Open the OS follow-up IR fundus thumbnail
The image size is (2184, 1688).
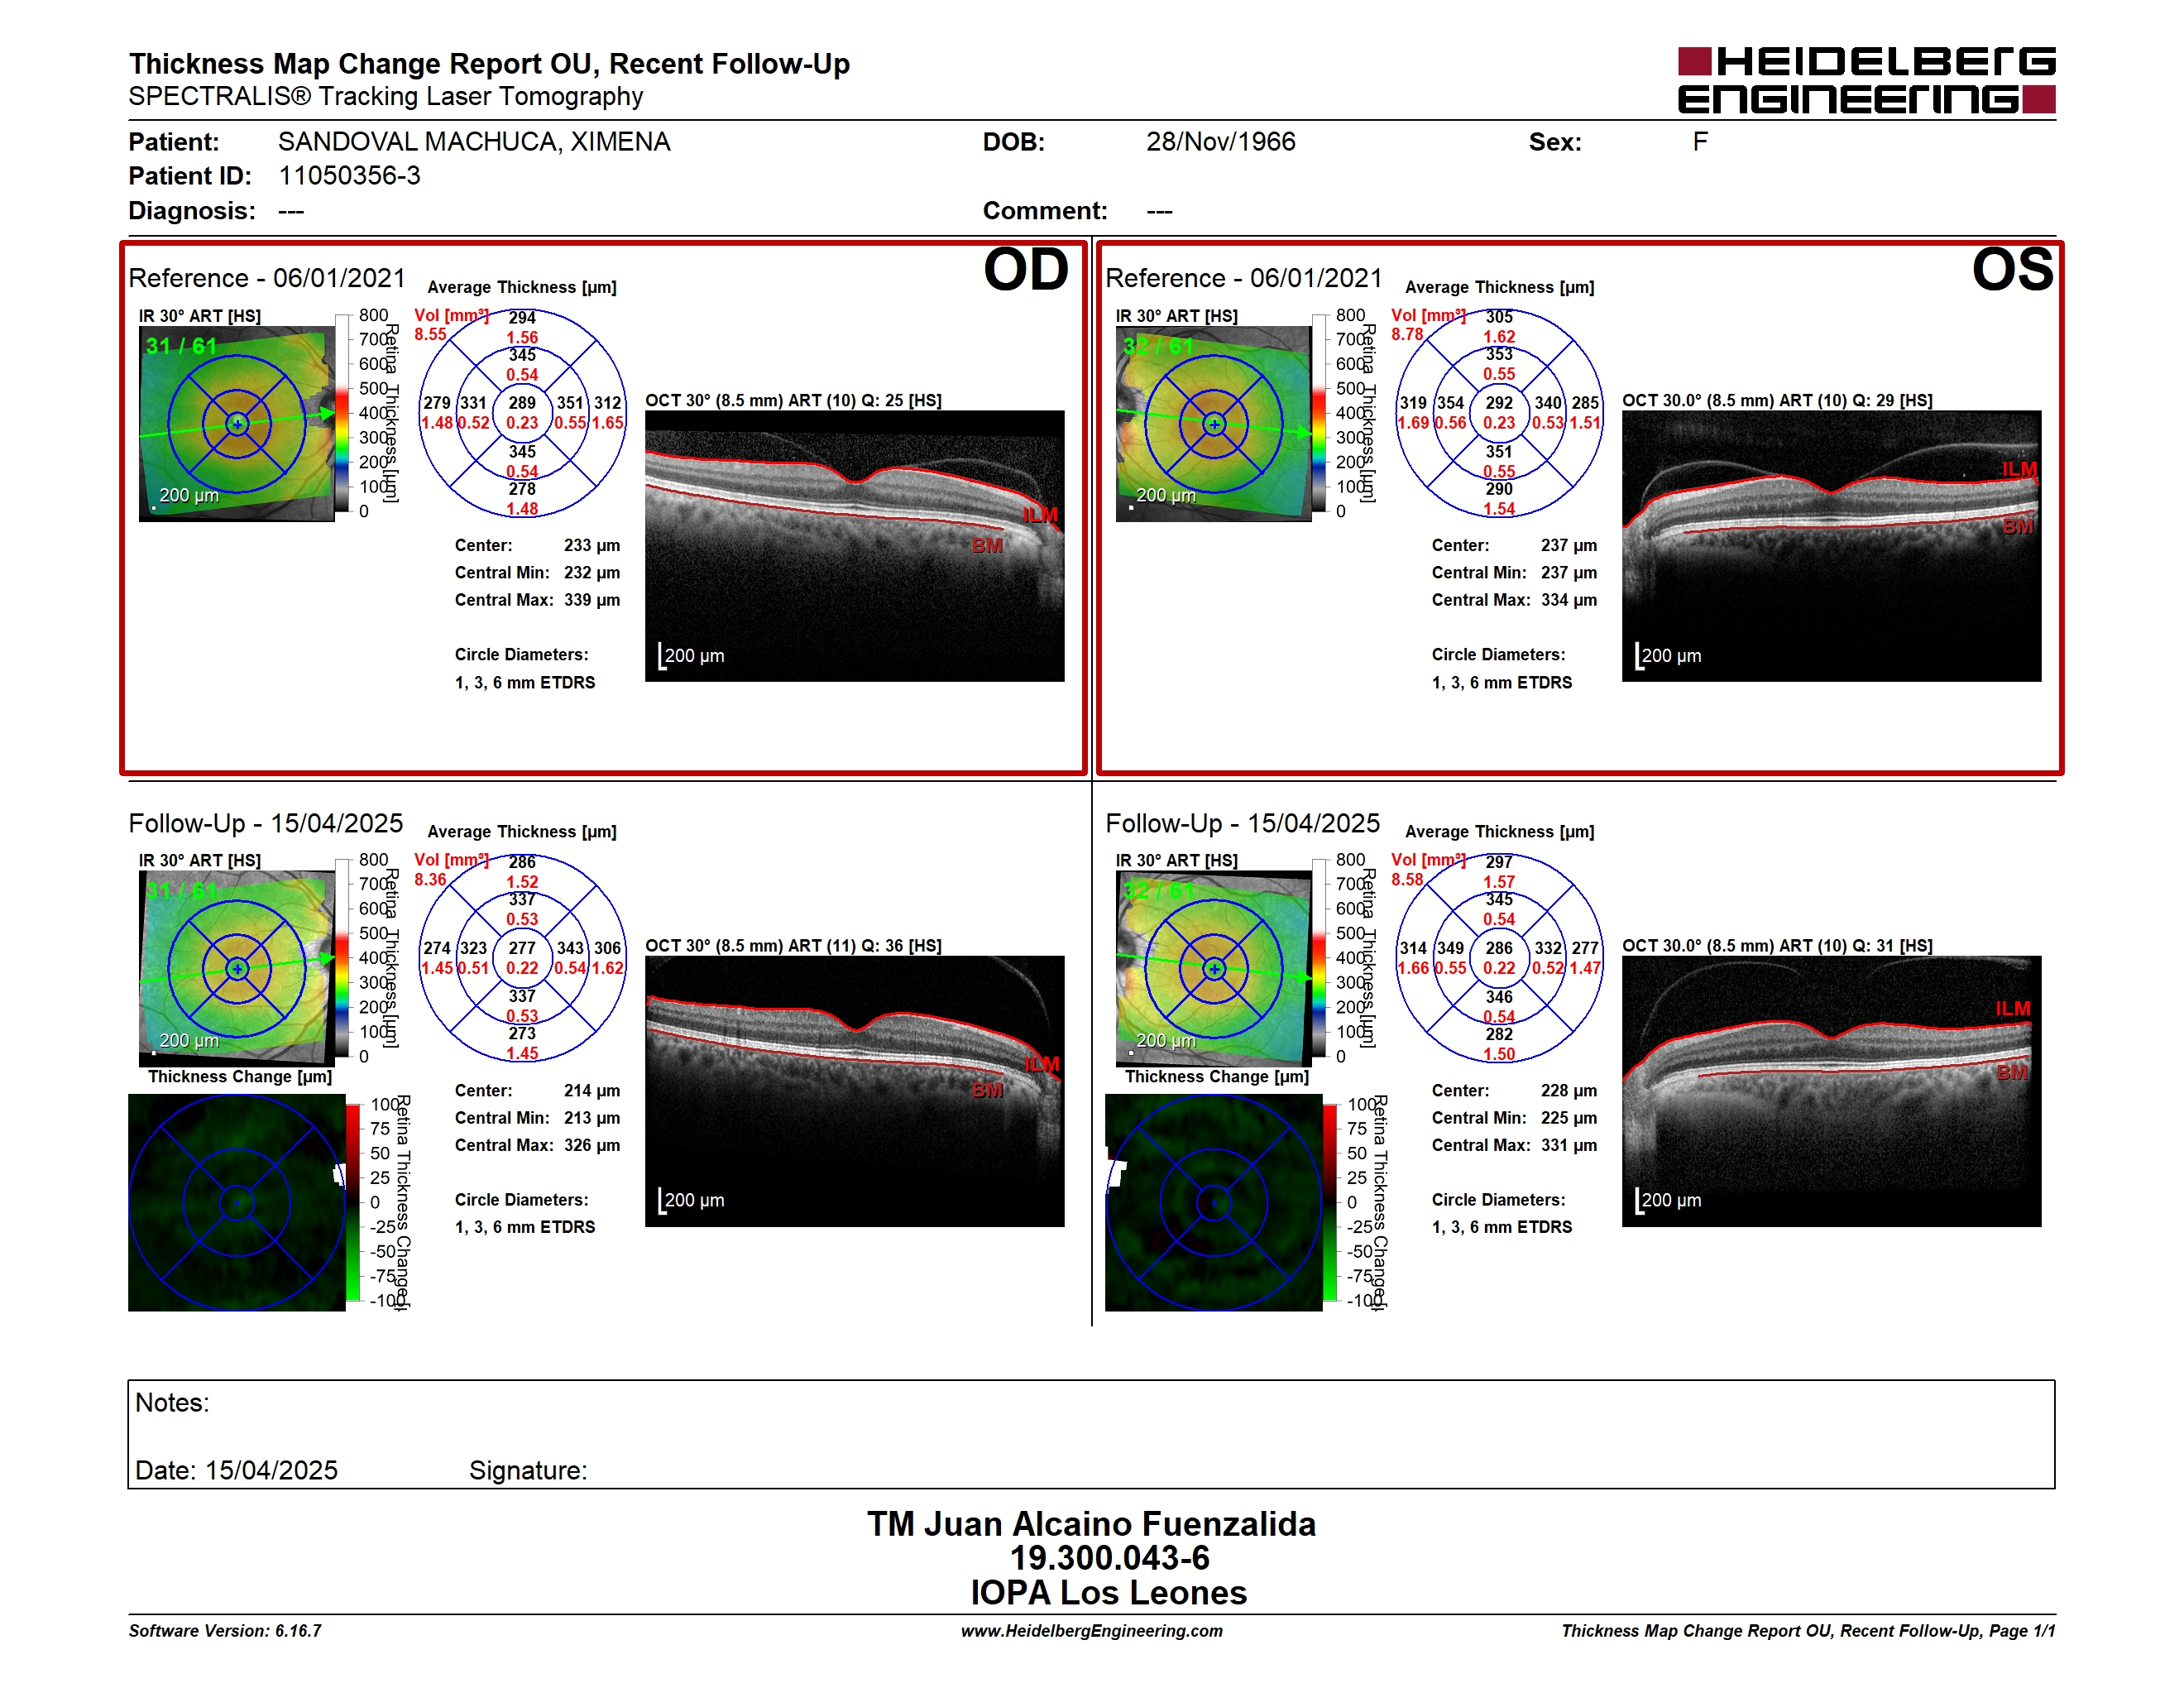pos(1213,969)
